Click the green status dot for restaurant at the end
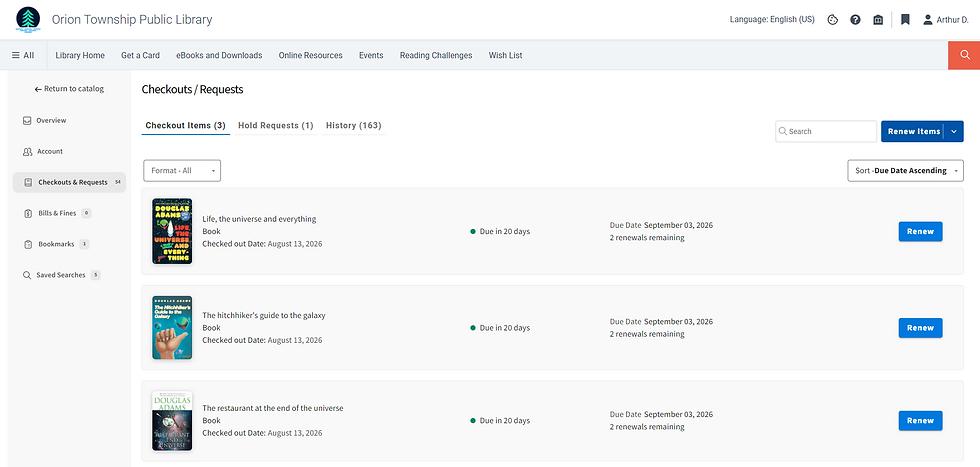Viewport: 980px width, 467px height. [x=473, y=420]
